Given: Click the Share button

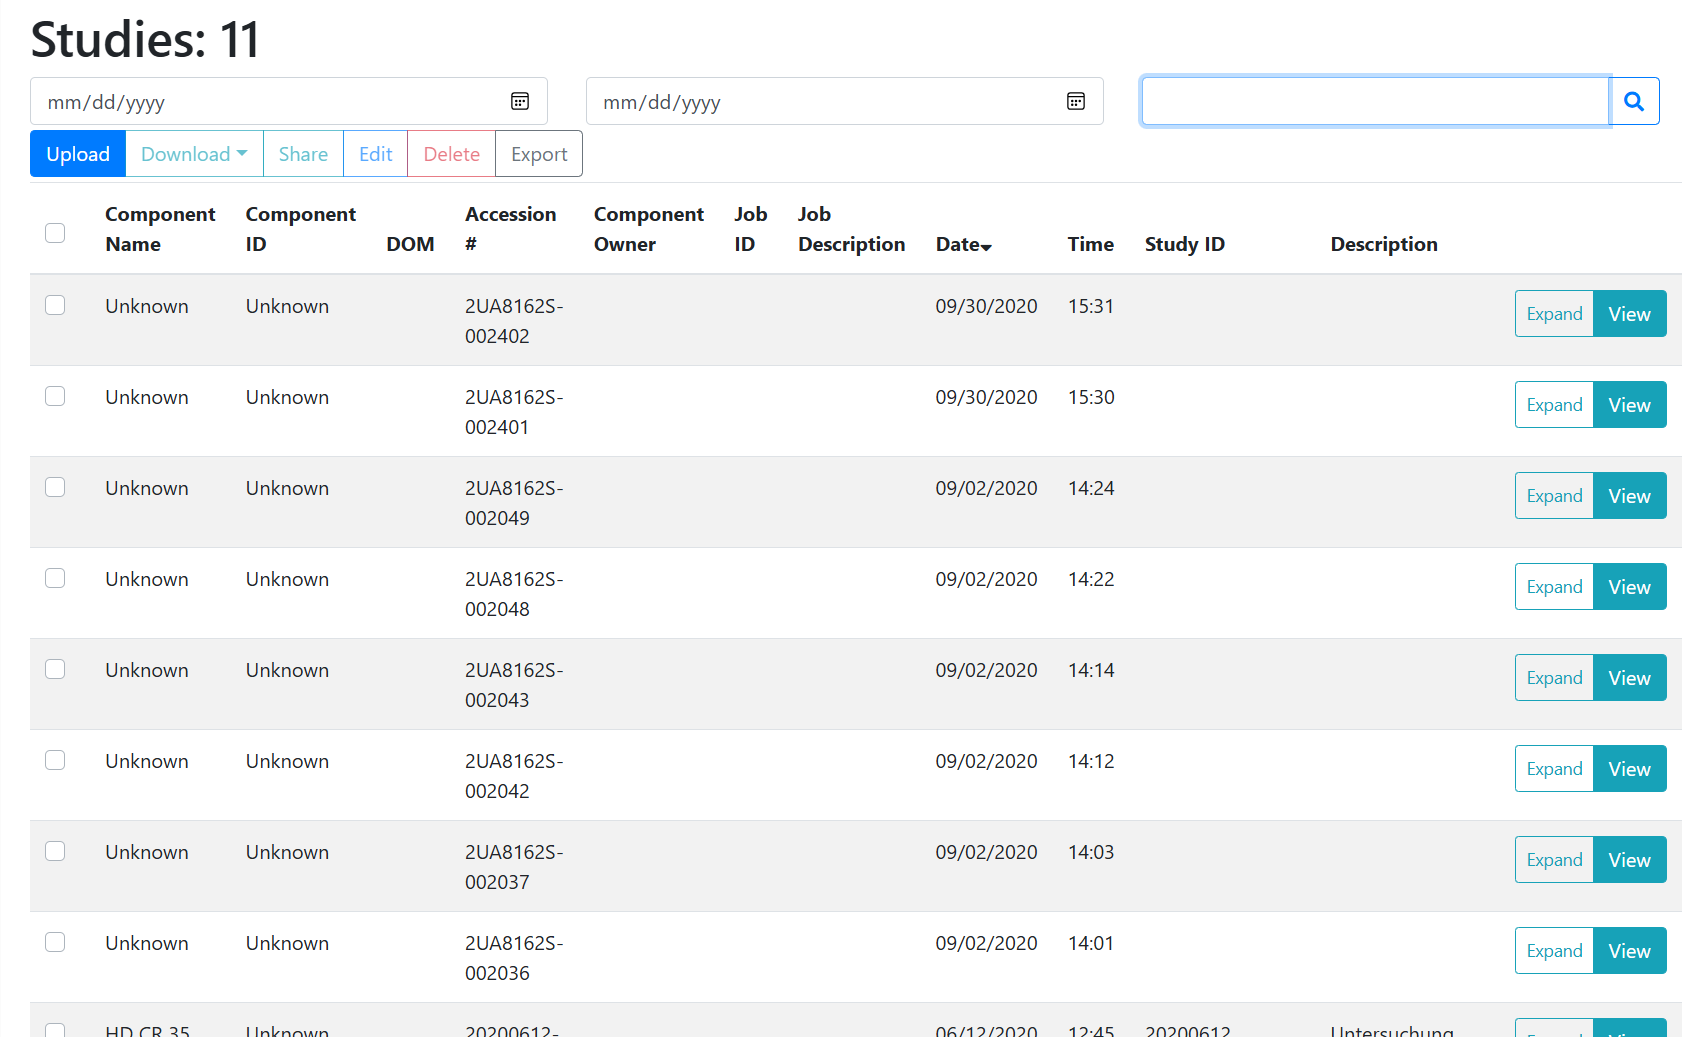Looking at the screenshot, I should [x=303, y=154].
